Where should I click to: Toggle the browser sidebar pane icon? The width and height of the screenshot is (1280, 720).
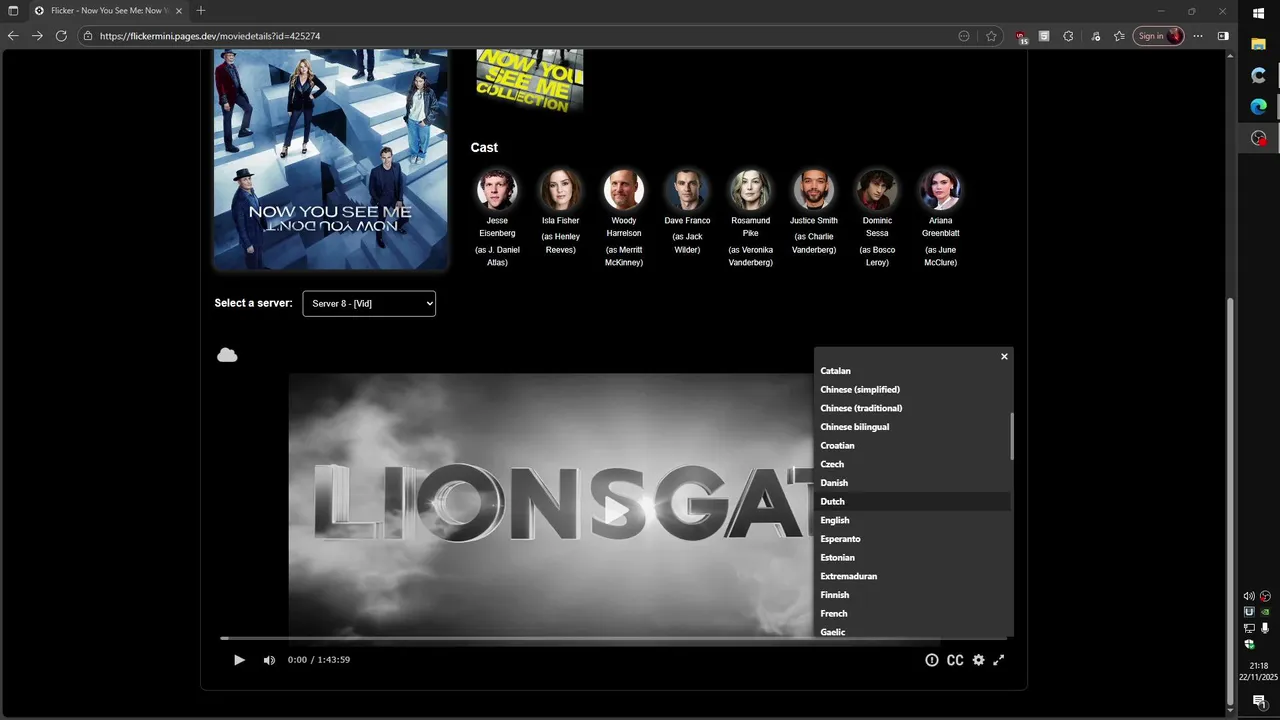point(1223,36)
